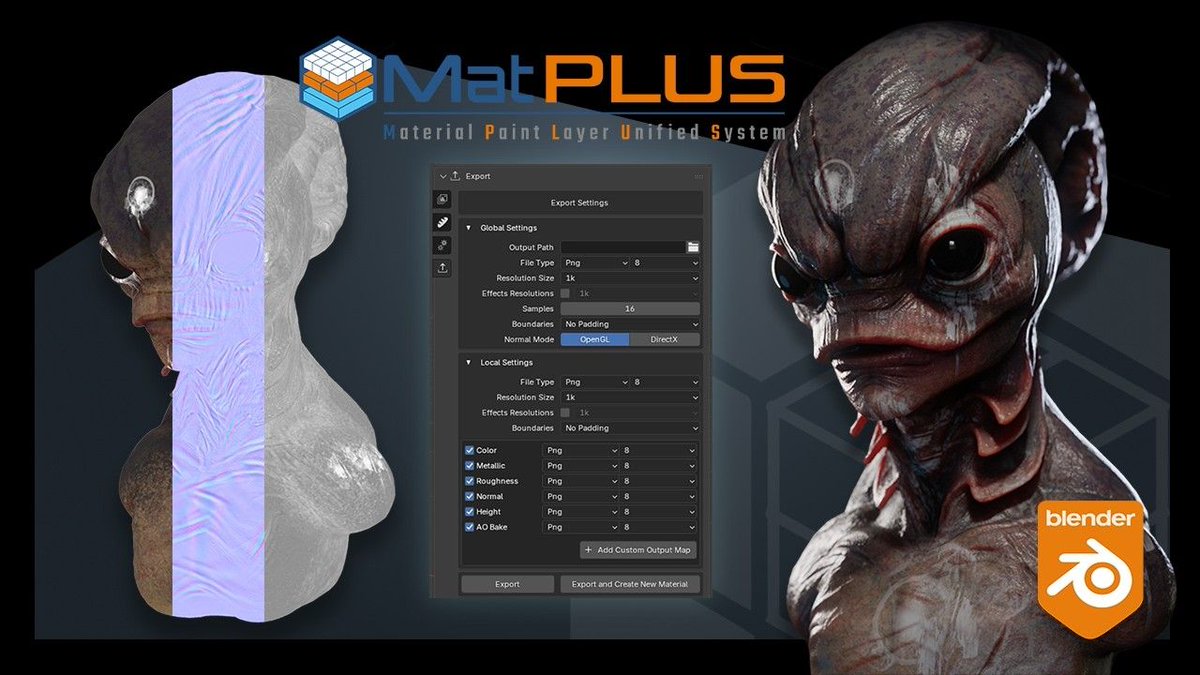Uncheck the AO Bake output map
This screenshot has width=1200, height=675.
pos(468,527)
